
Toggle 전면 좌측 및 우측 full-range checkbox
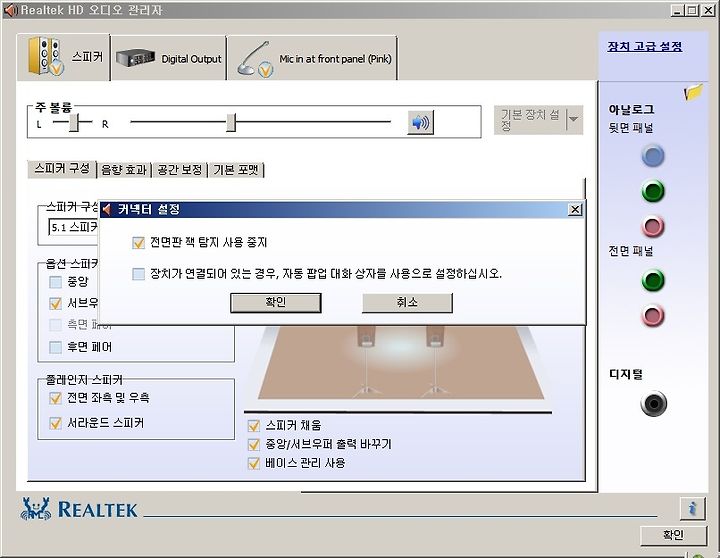click(x=55, y=398)
